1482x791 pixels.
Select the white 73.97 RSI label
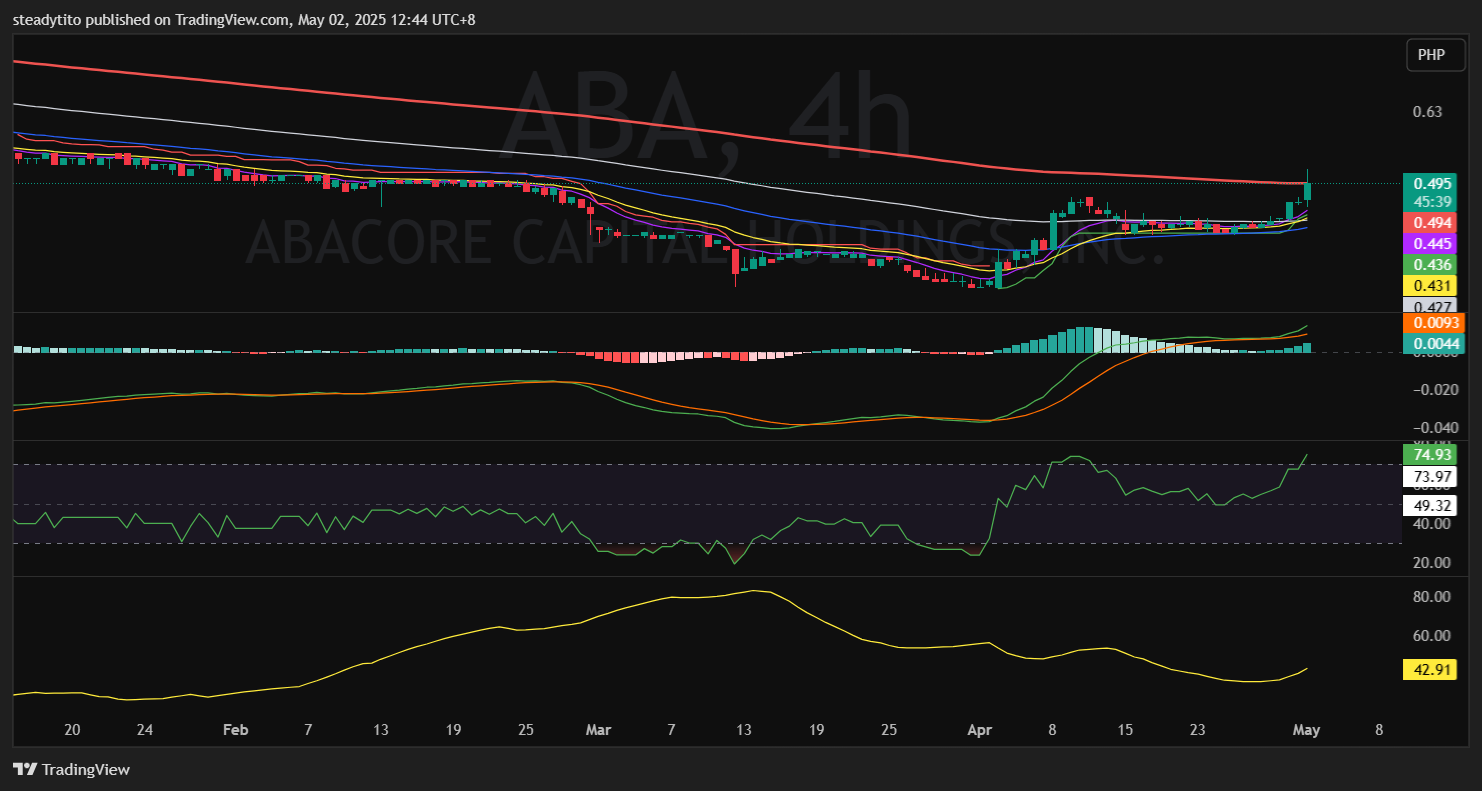click(x=1430, y=476)
